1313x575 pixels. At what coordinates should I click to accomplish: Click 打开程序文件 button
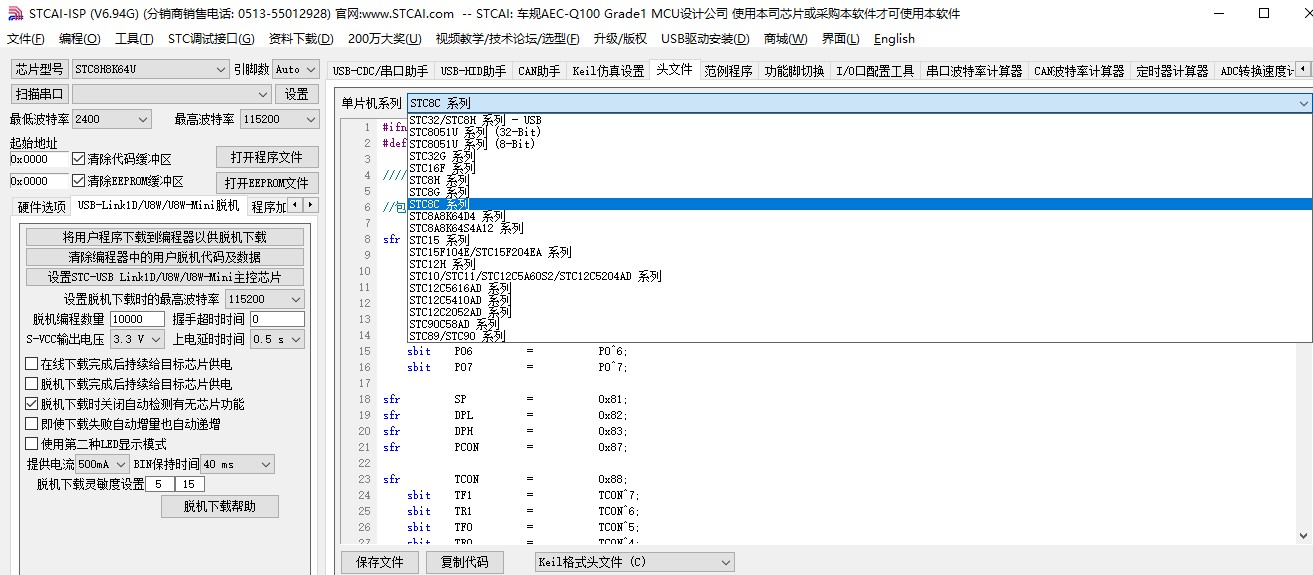pyautogui.click(x=267, y=157)
